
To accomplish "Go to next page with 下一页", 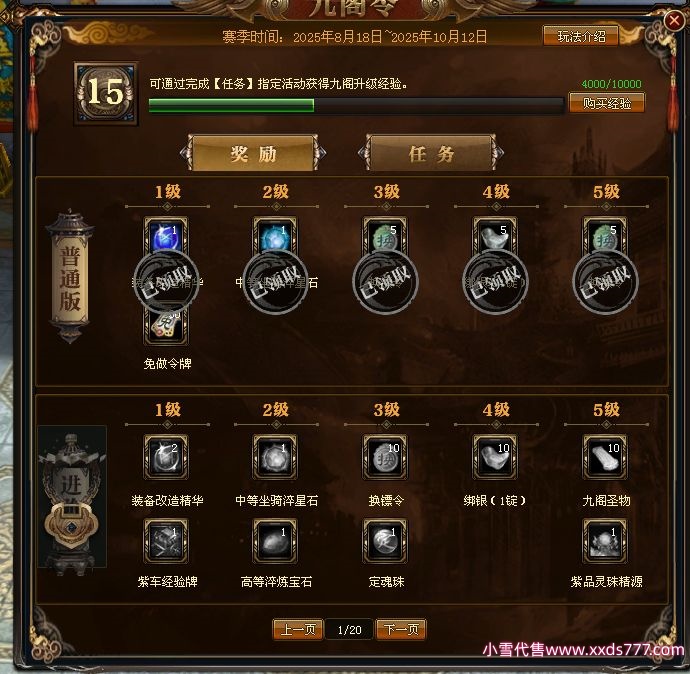I will pyautogui.click(x=401, y=630).
